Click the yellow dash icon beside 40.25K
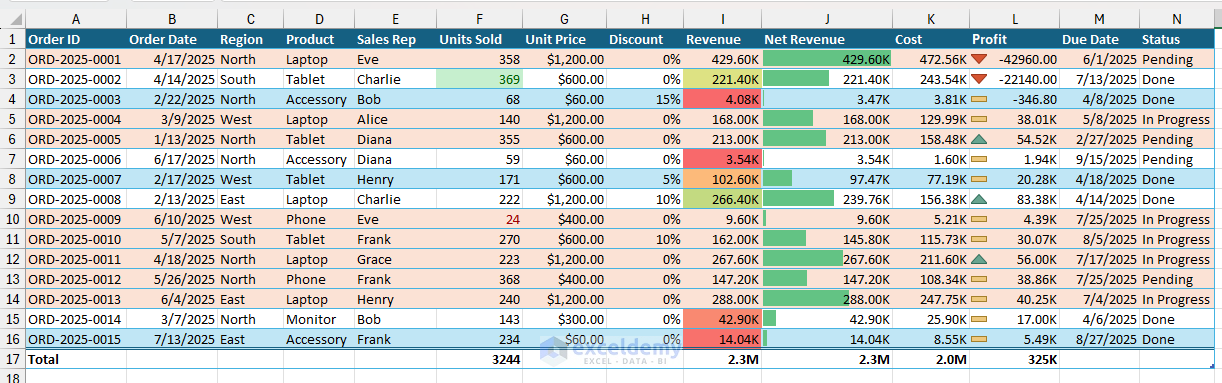This screenshot has height=383, width=1222. click(979, 299)
